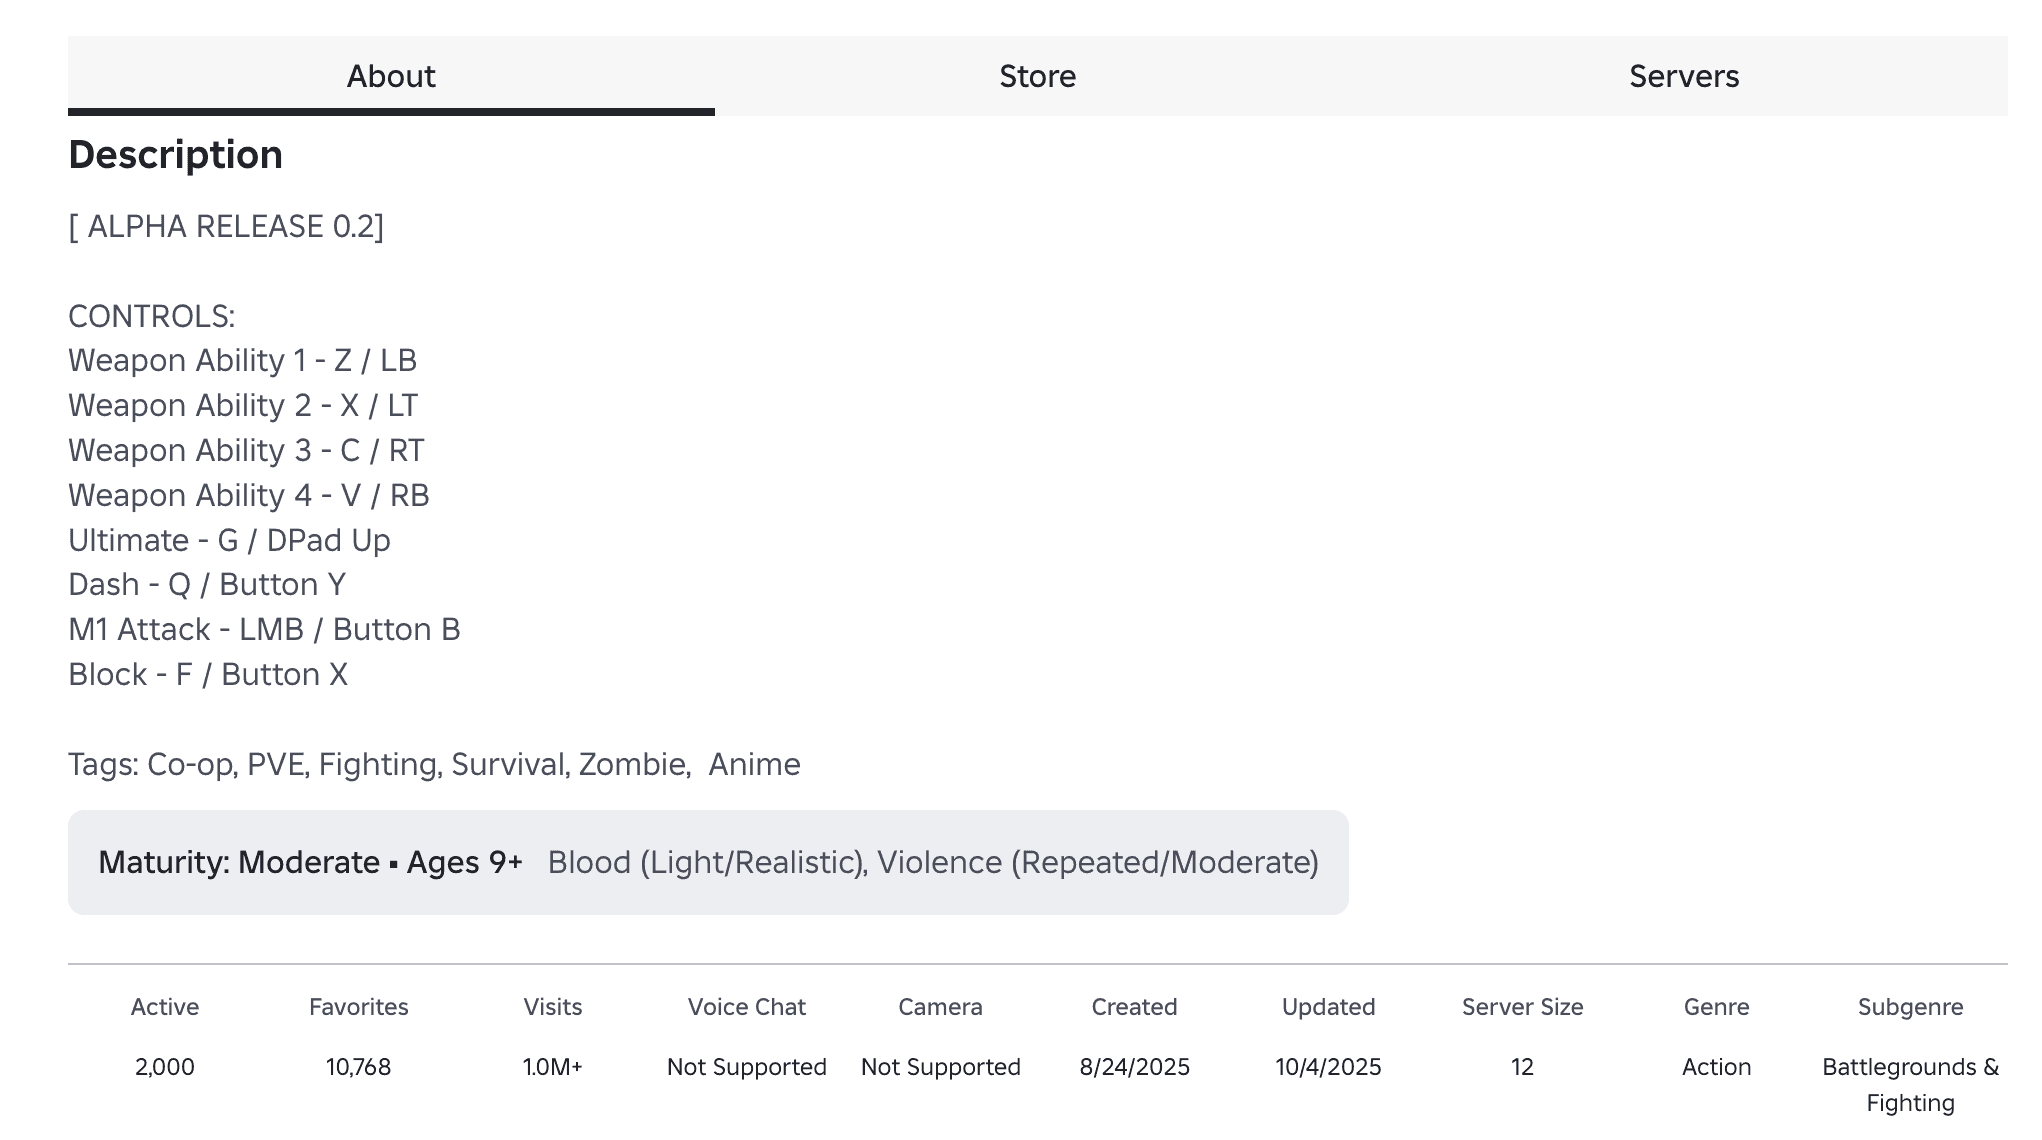
Task: Select the About tab
Action: [390, 76]
